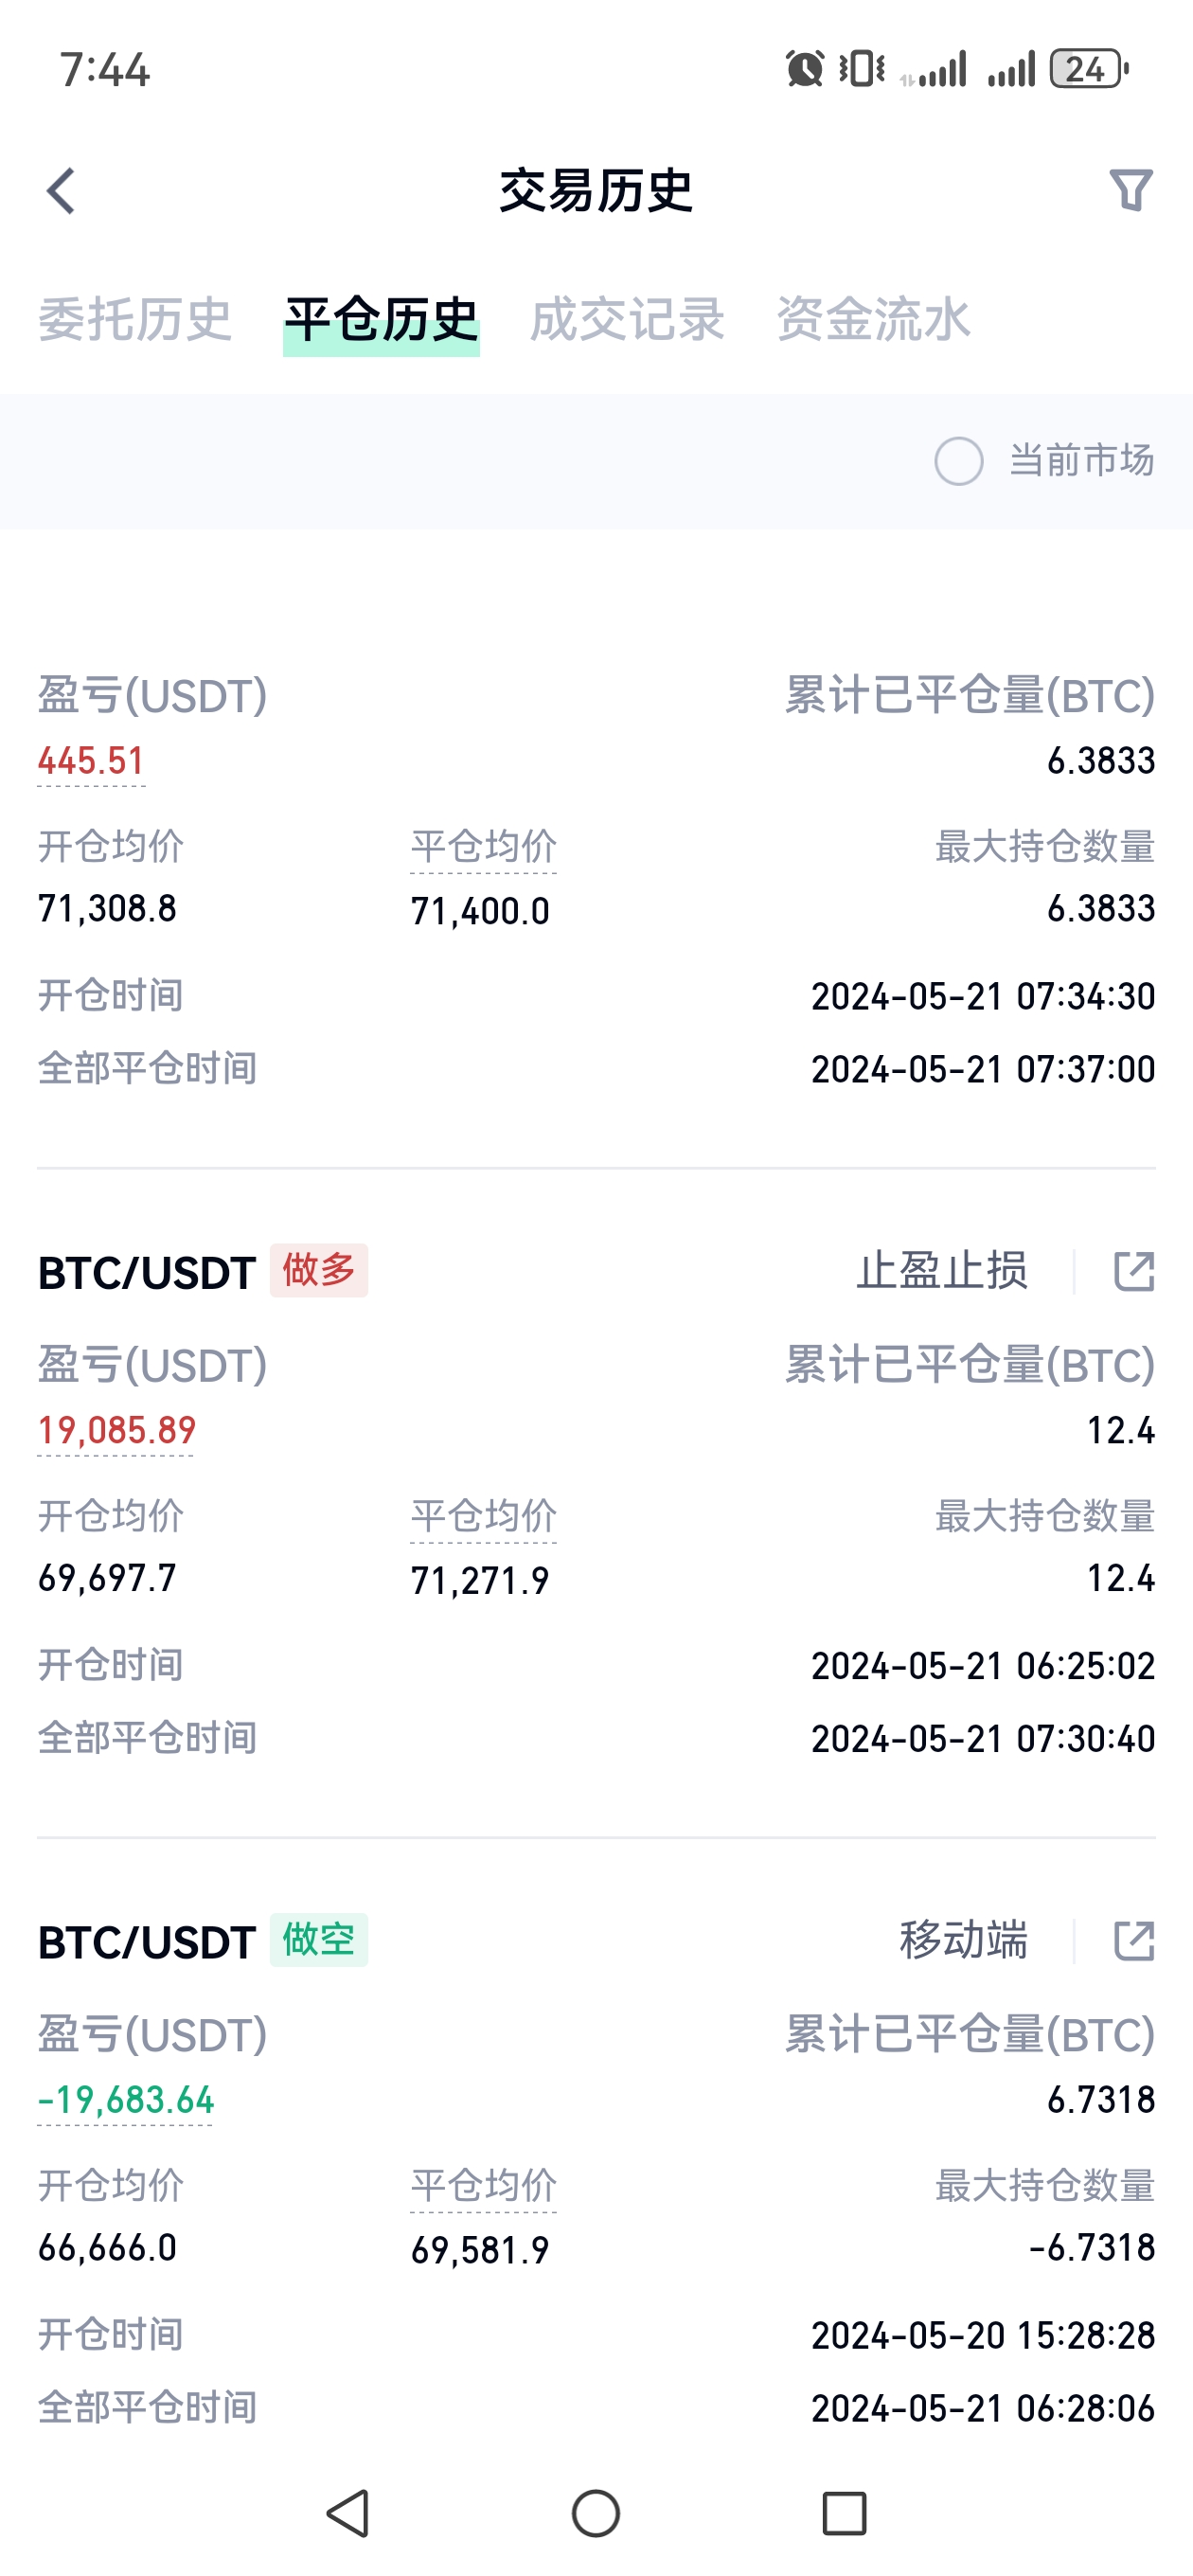1193x2576 pixels.
Task: Enable the 当前市场 radio option
Action: [x=958, y=461]
